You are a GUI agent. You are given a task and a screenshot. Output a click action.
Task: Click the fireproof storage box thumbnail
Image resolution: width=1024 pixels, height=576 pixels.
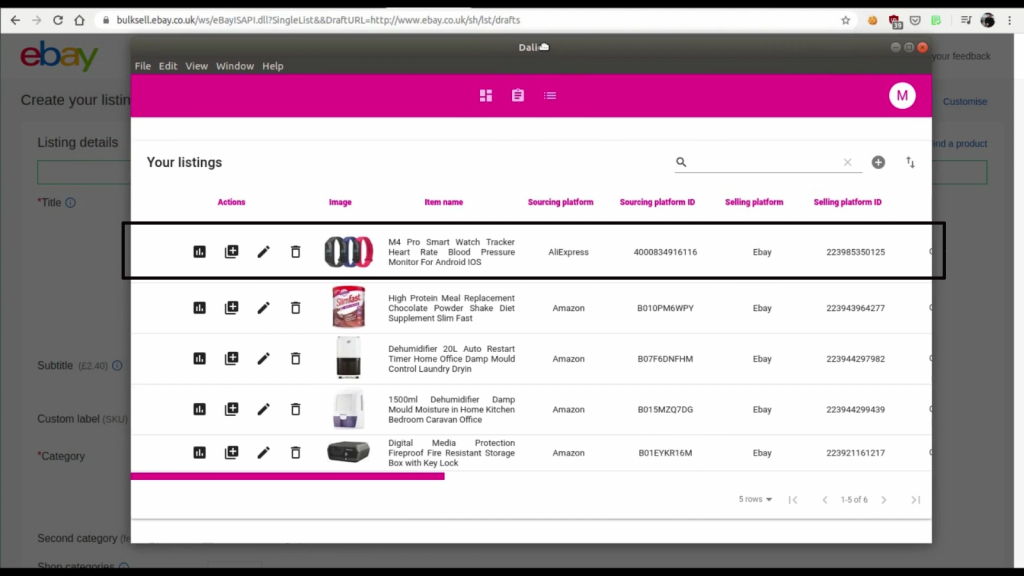pos(349,451)
